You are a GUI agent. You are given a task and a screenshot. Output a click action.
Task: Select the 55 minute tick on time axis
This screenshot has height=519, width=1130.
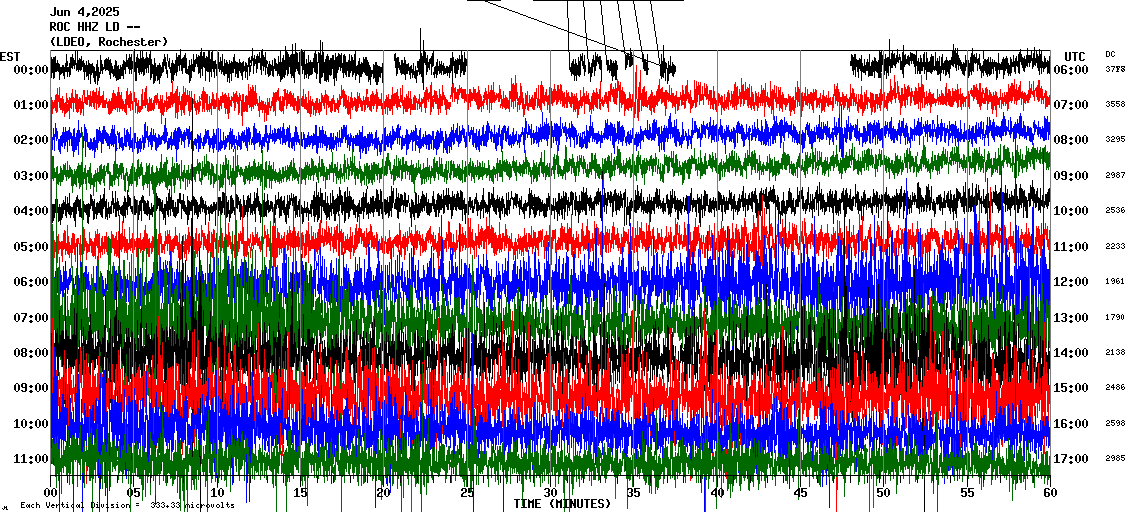point(967,493)
